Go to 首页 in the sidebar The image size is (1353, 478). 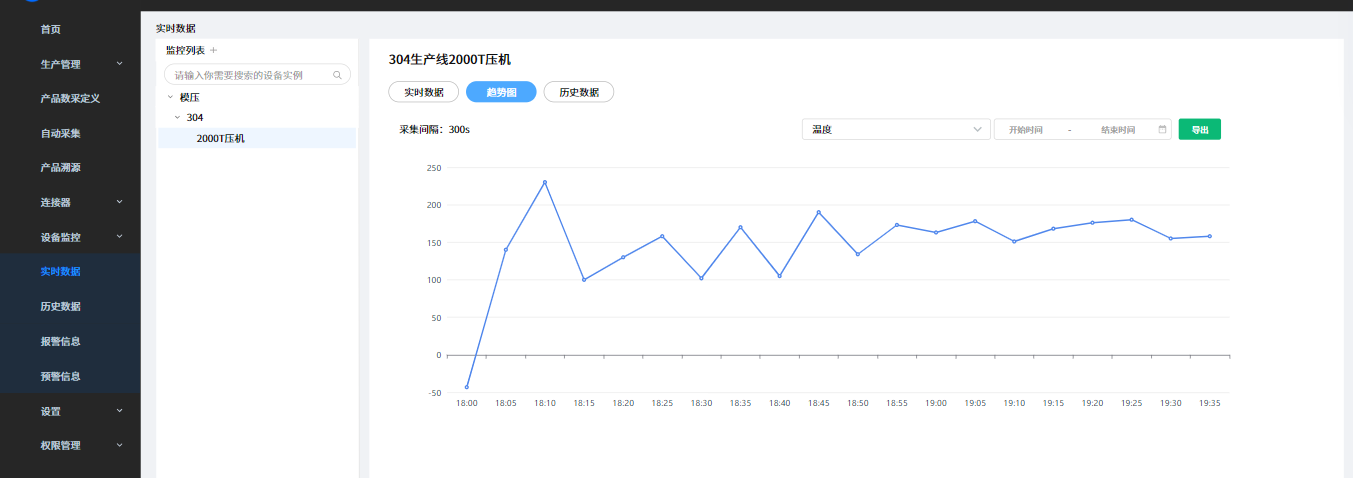pos(50,29)
